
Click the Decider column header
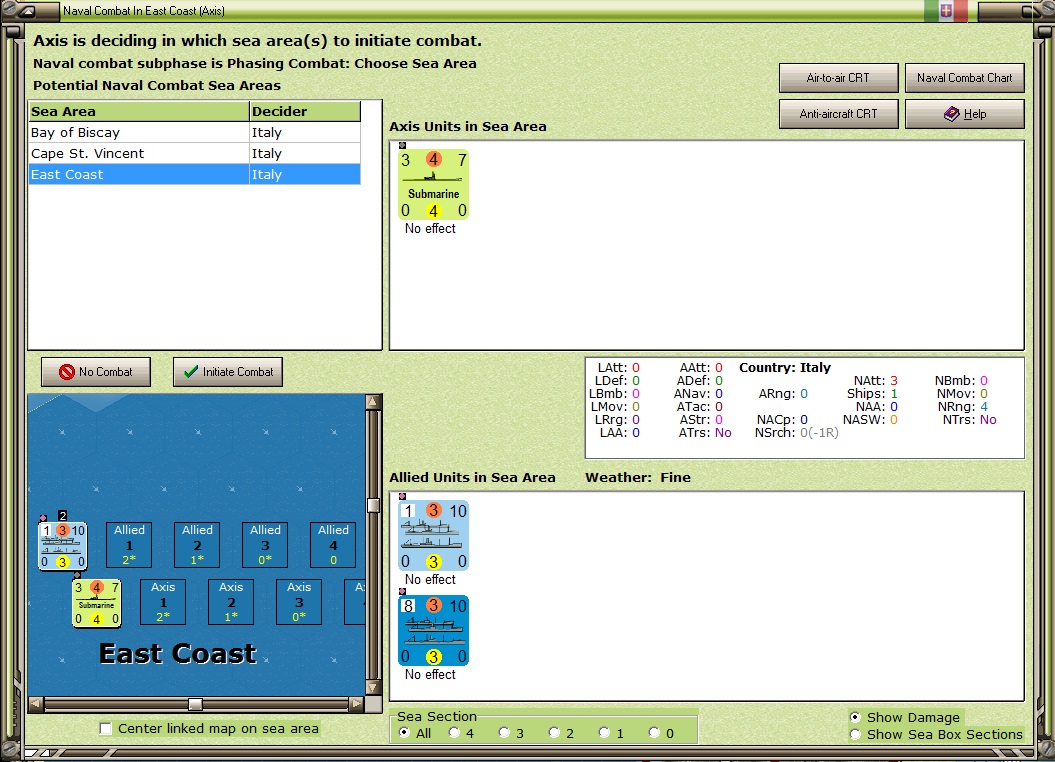pos(305,112)
